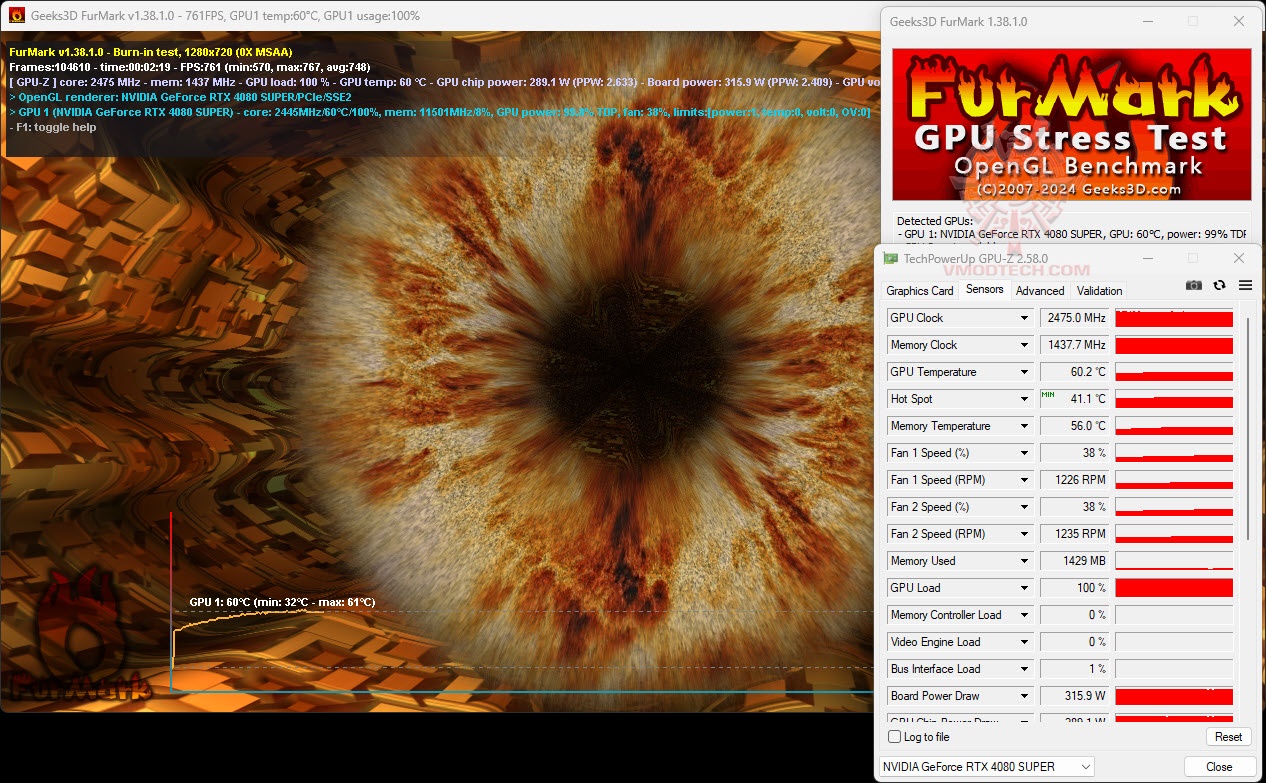Switch to the Sensors tab
The image size is (1266, 783).
click(984, 290)
